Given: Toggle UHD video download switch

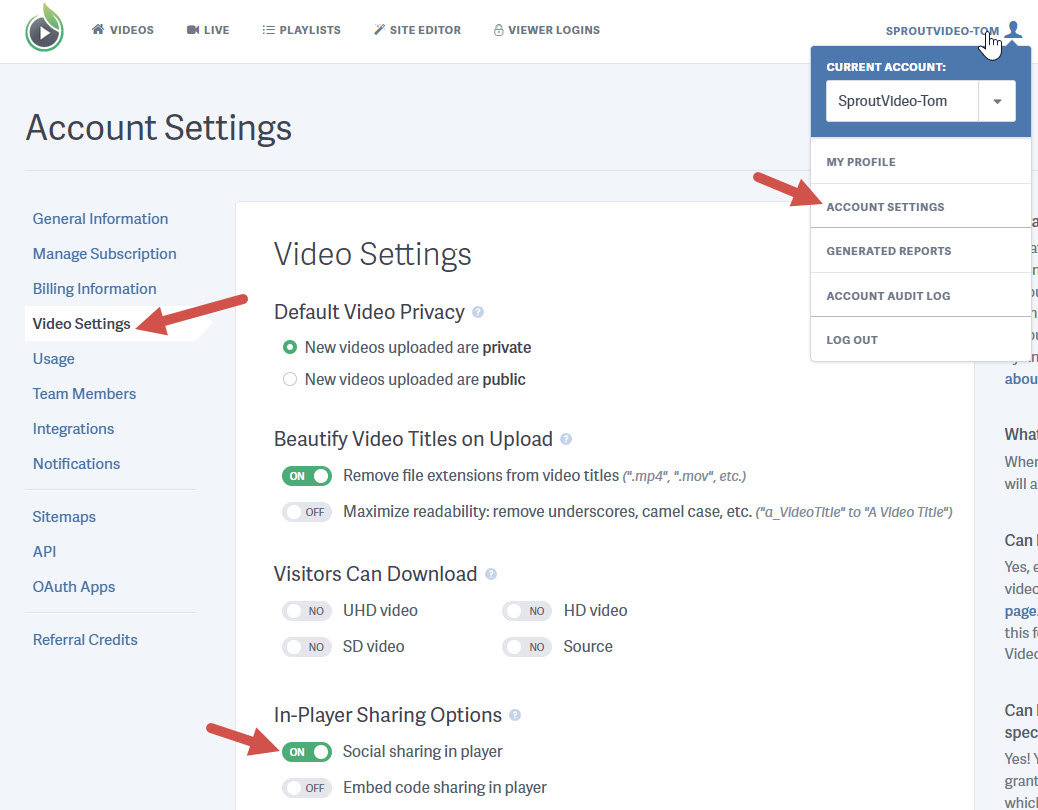Looking at the screenshot, I should (307, 611).
